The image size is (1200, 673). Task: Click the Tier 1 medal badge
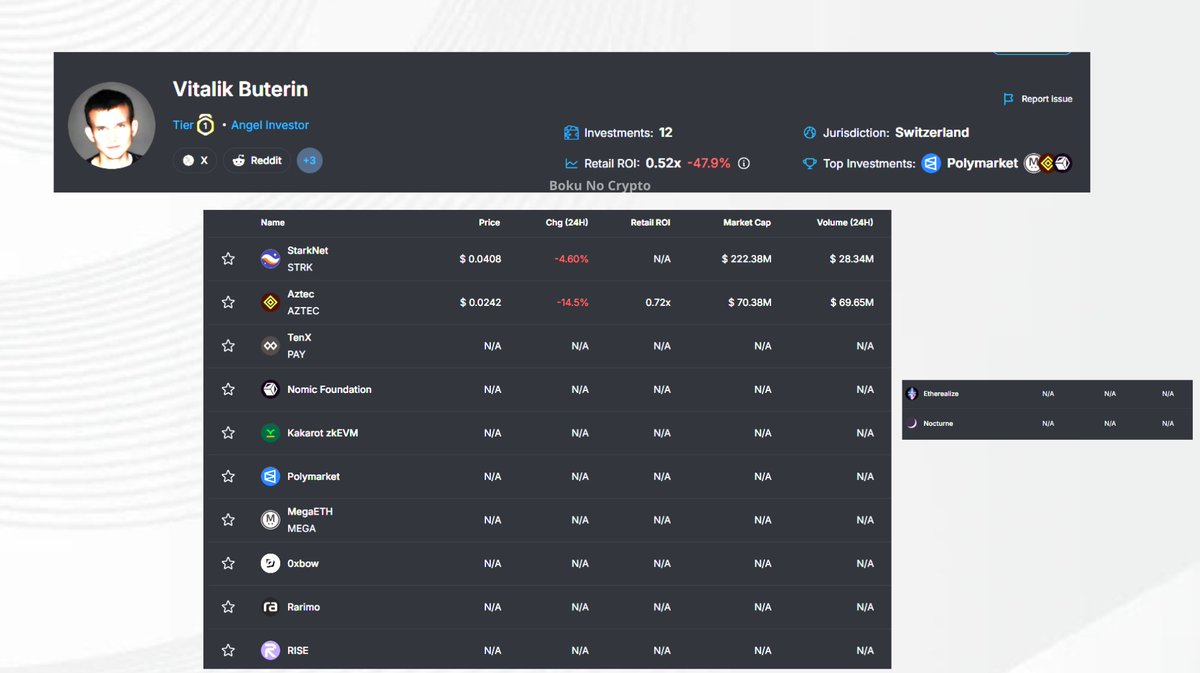tap(205, 125)
